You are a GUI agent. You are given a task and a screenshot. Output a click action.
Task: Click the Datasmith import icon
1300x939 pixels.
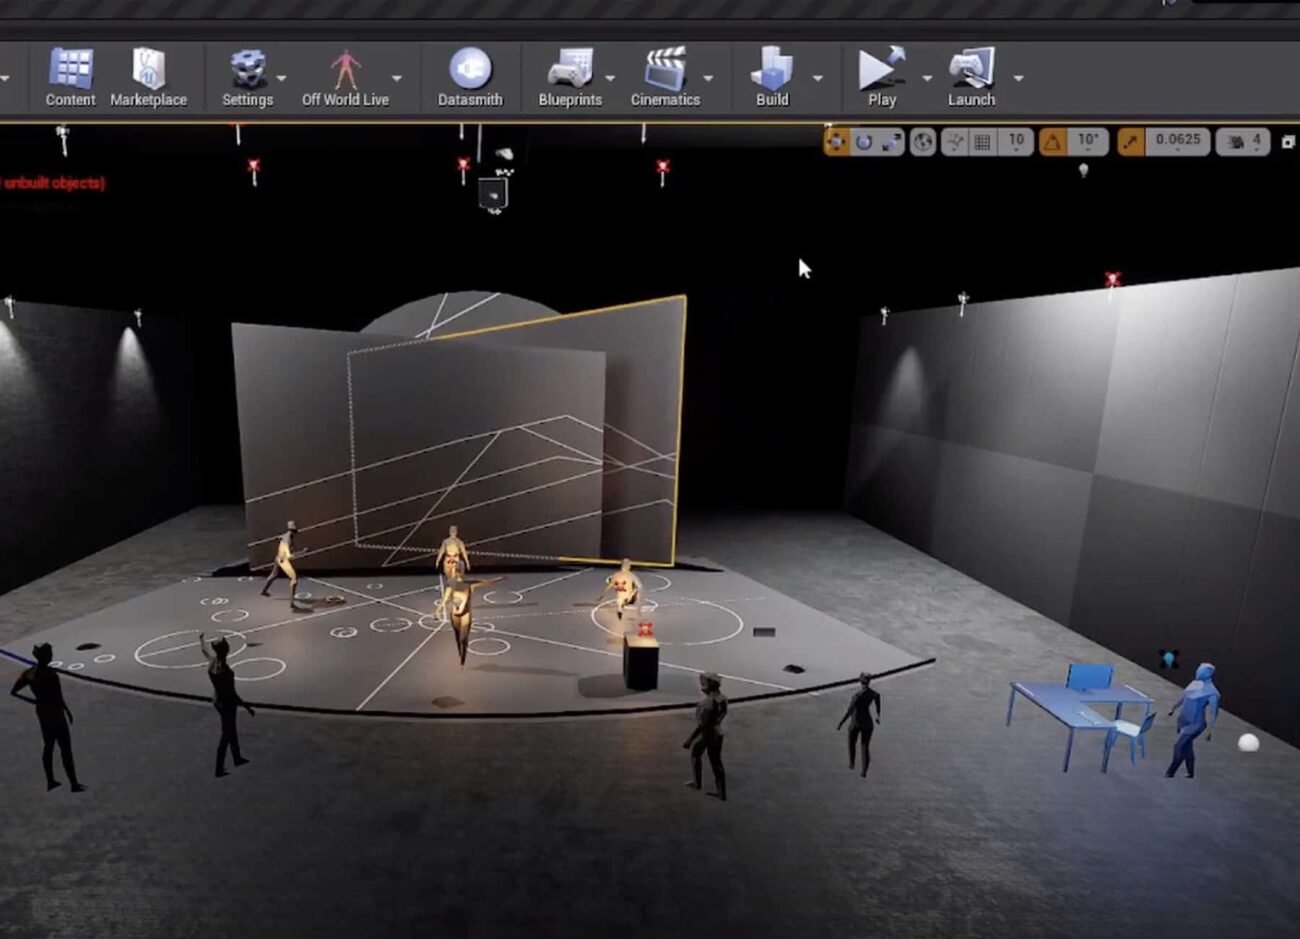tap(469, 77)
